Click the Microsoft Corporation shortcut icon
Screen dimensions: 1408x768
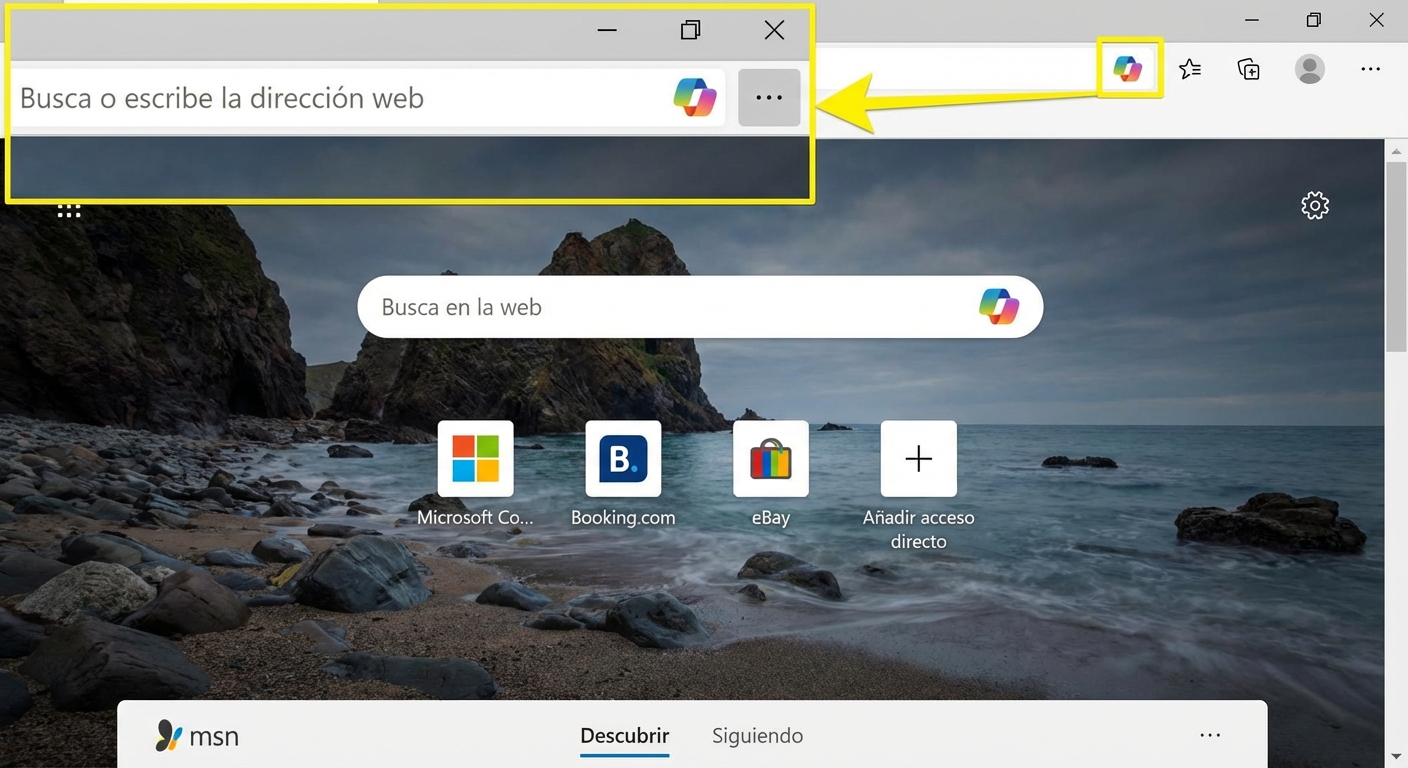[x=475, y=458]
